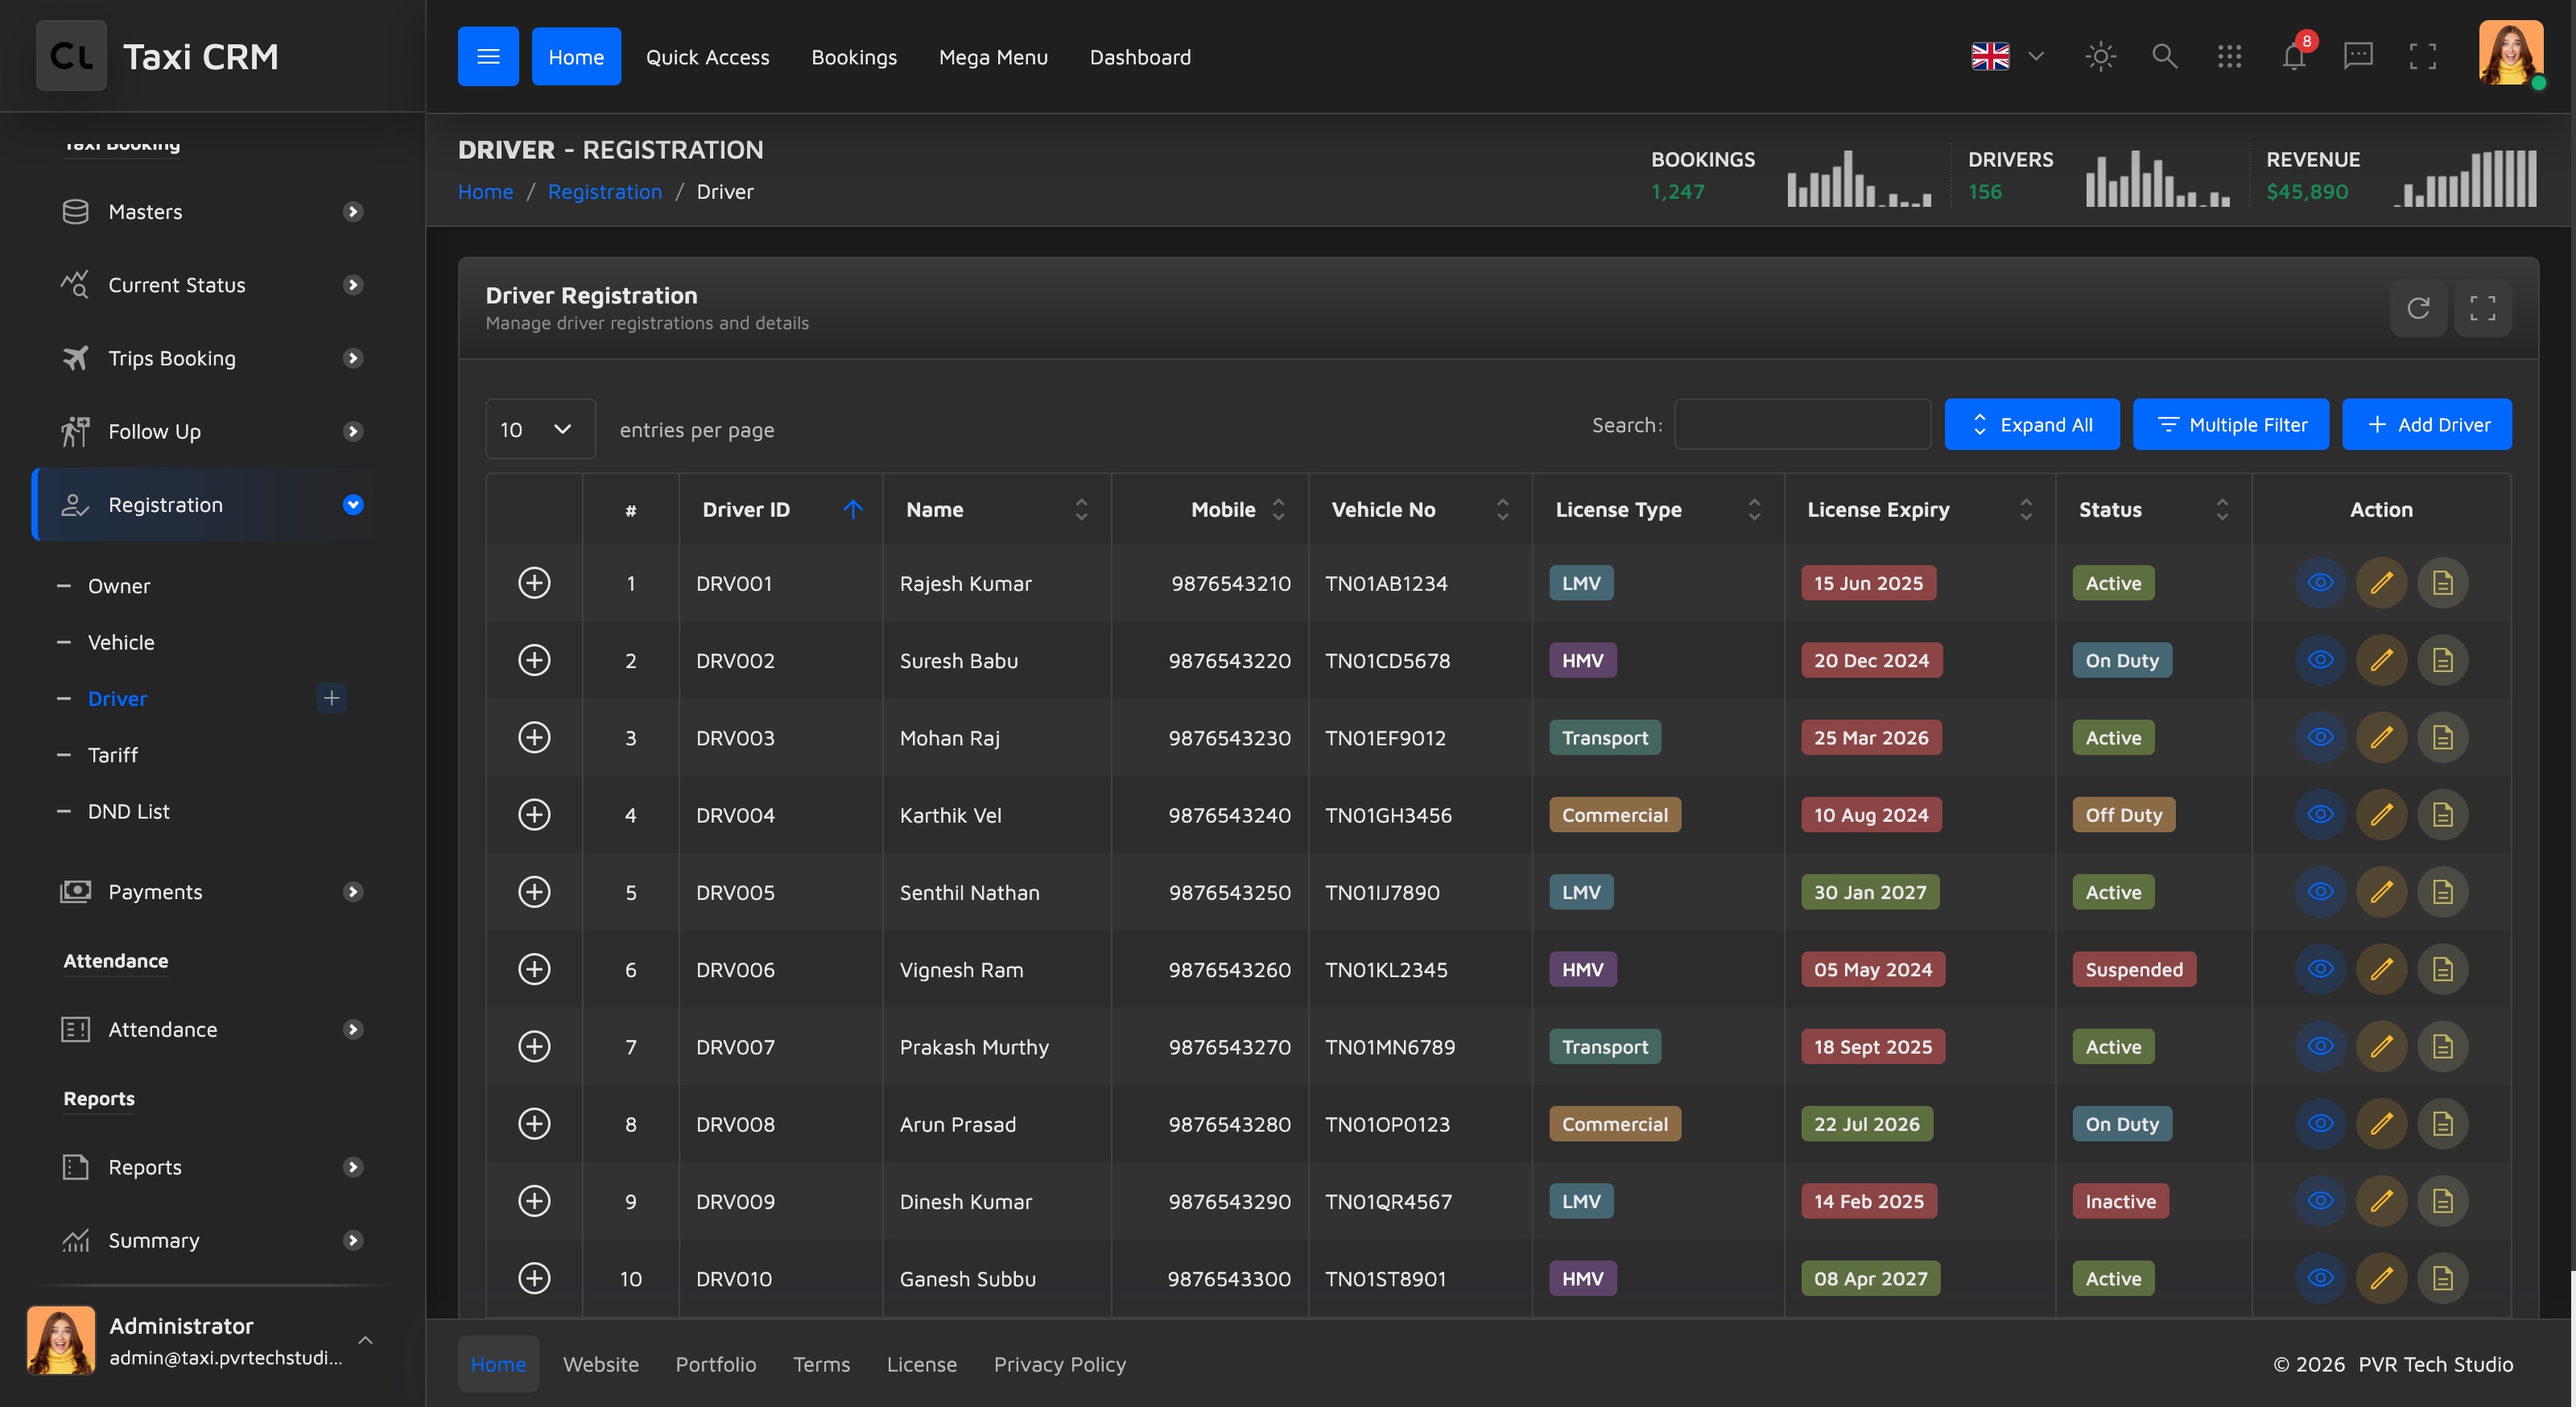The height and width of the screenshot is (1407, 2576).
Task: Refresh the Driver Registration card
Action: pos(2418,308)
